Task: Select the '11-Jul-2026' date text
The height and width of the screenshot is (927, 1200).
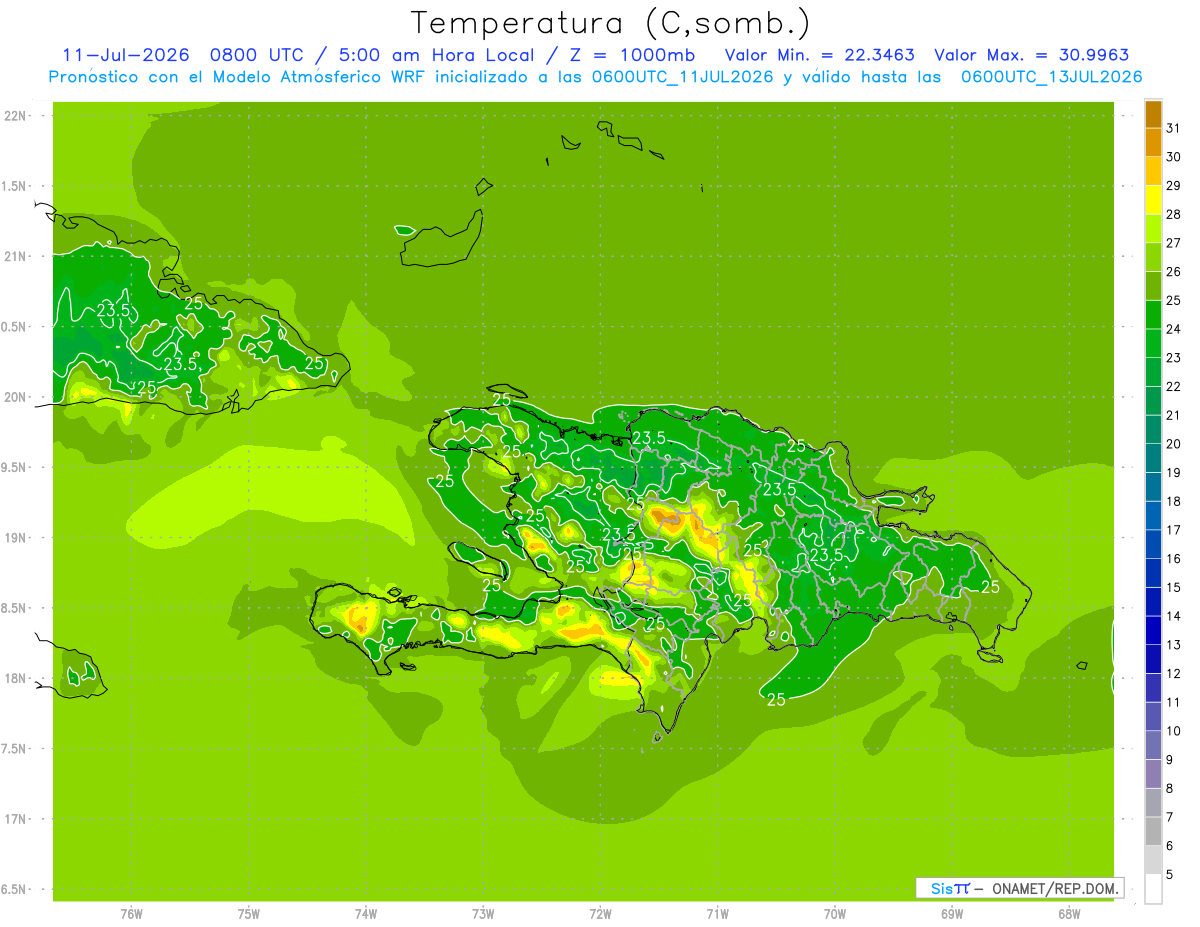Action: click(126, 55)
